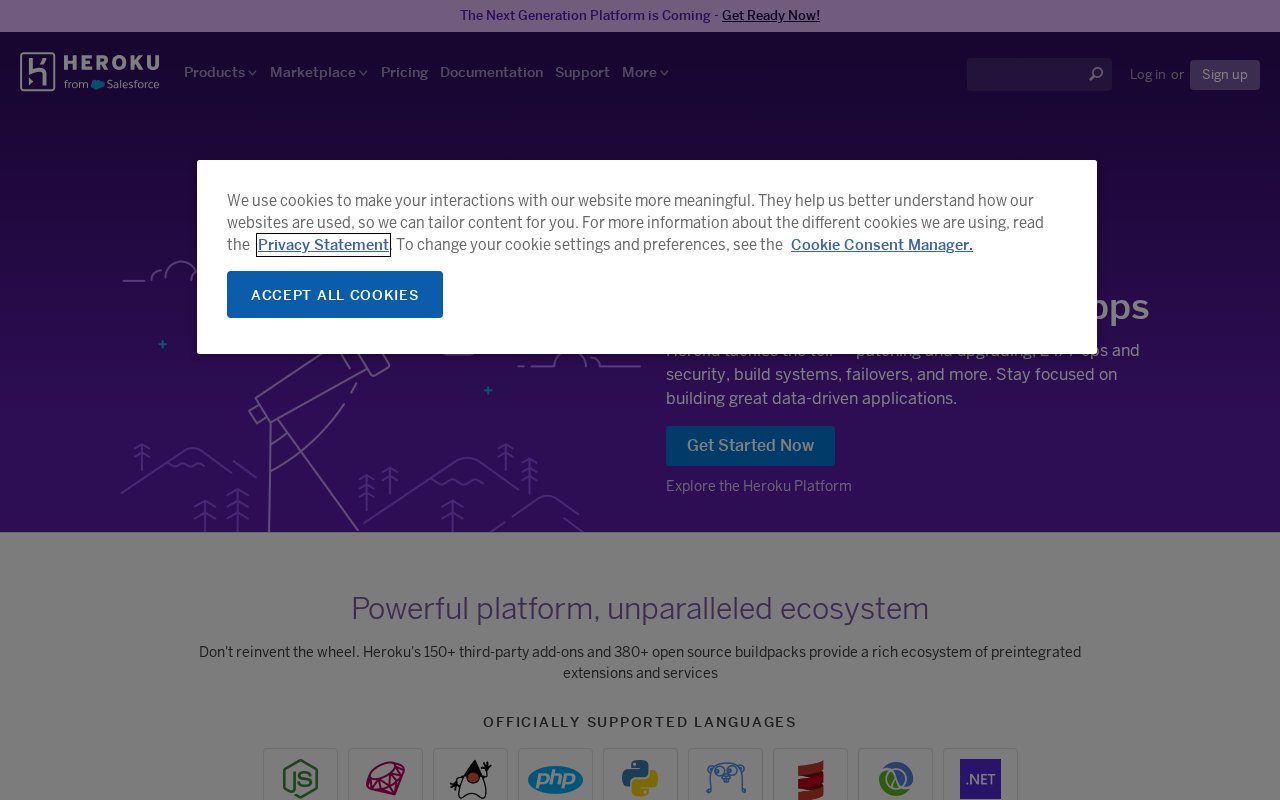Image resolution: width=1280 pixels, height=800 pixels.
Task: Expand the Marketplace menu
Action: [319, 72]
